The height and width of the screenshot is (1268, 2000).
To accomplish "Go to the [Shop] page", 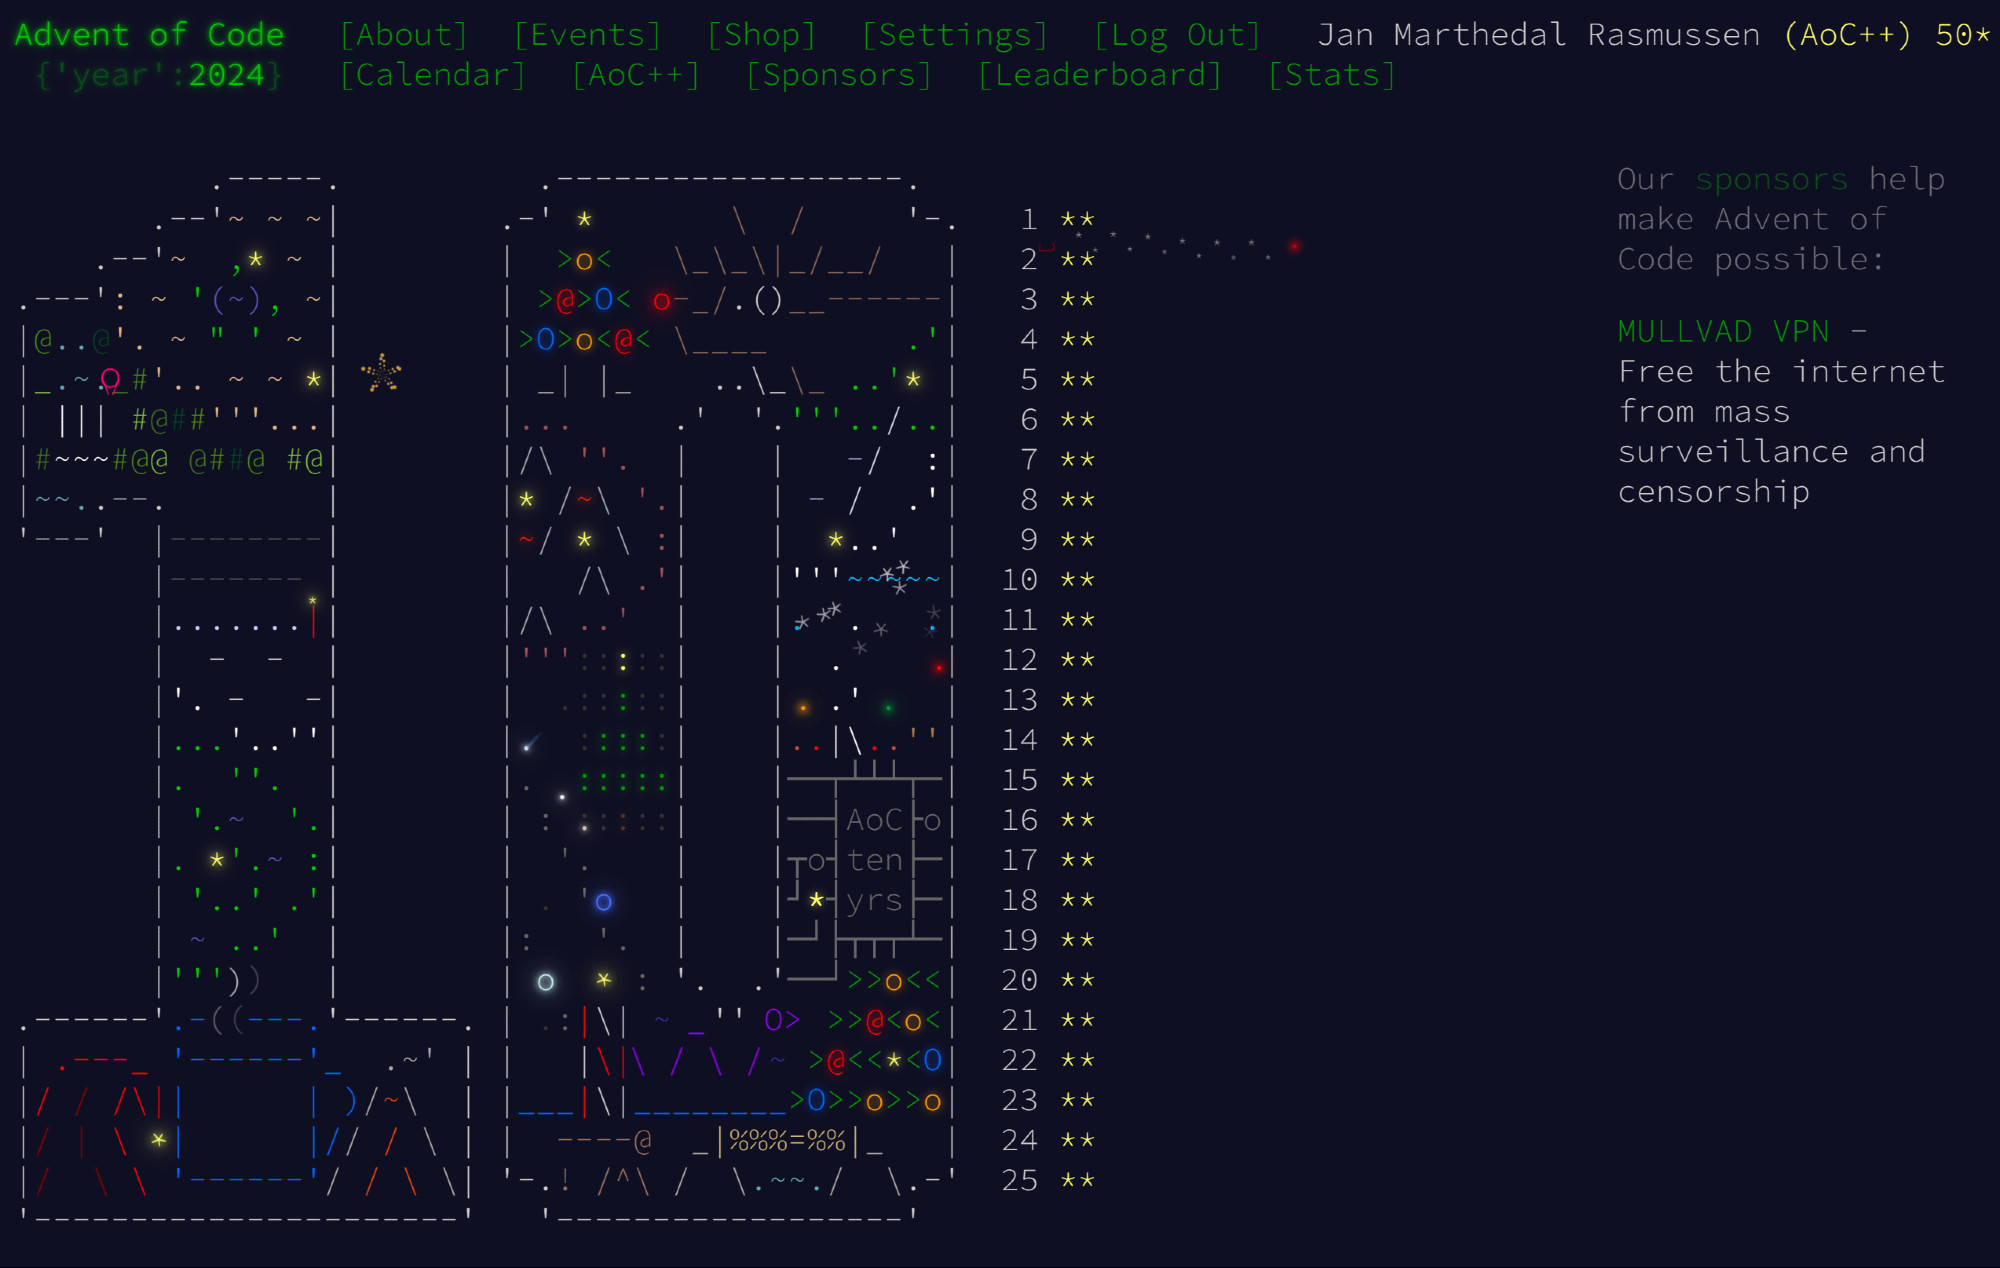I will (761, 35).
